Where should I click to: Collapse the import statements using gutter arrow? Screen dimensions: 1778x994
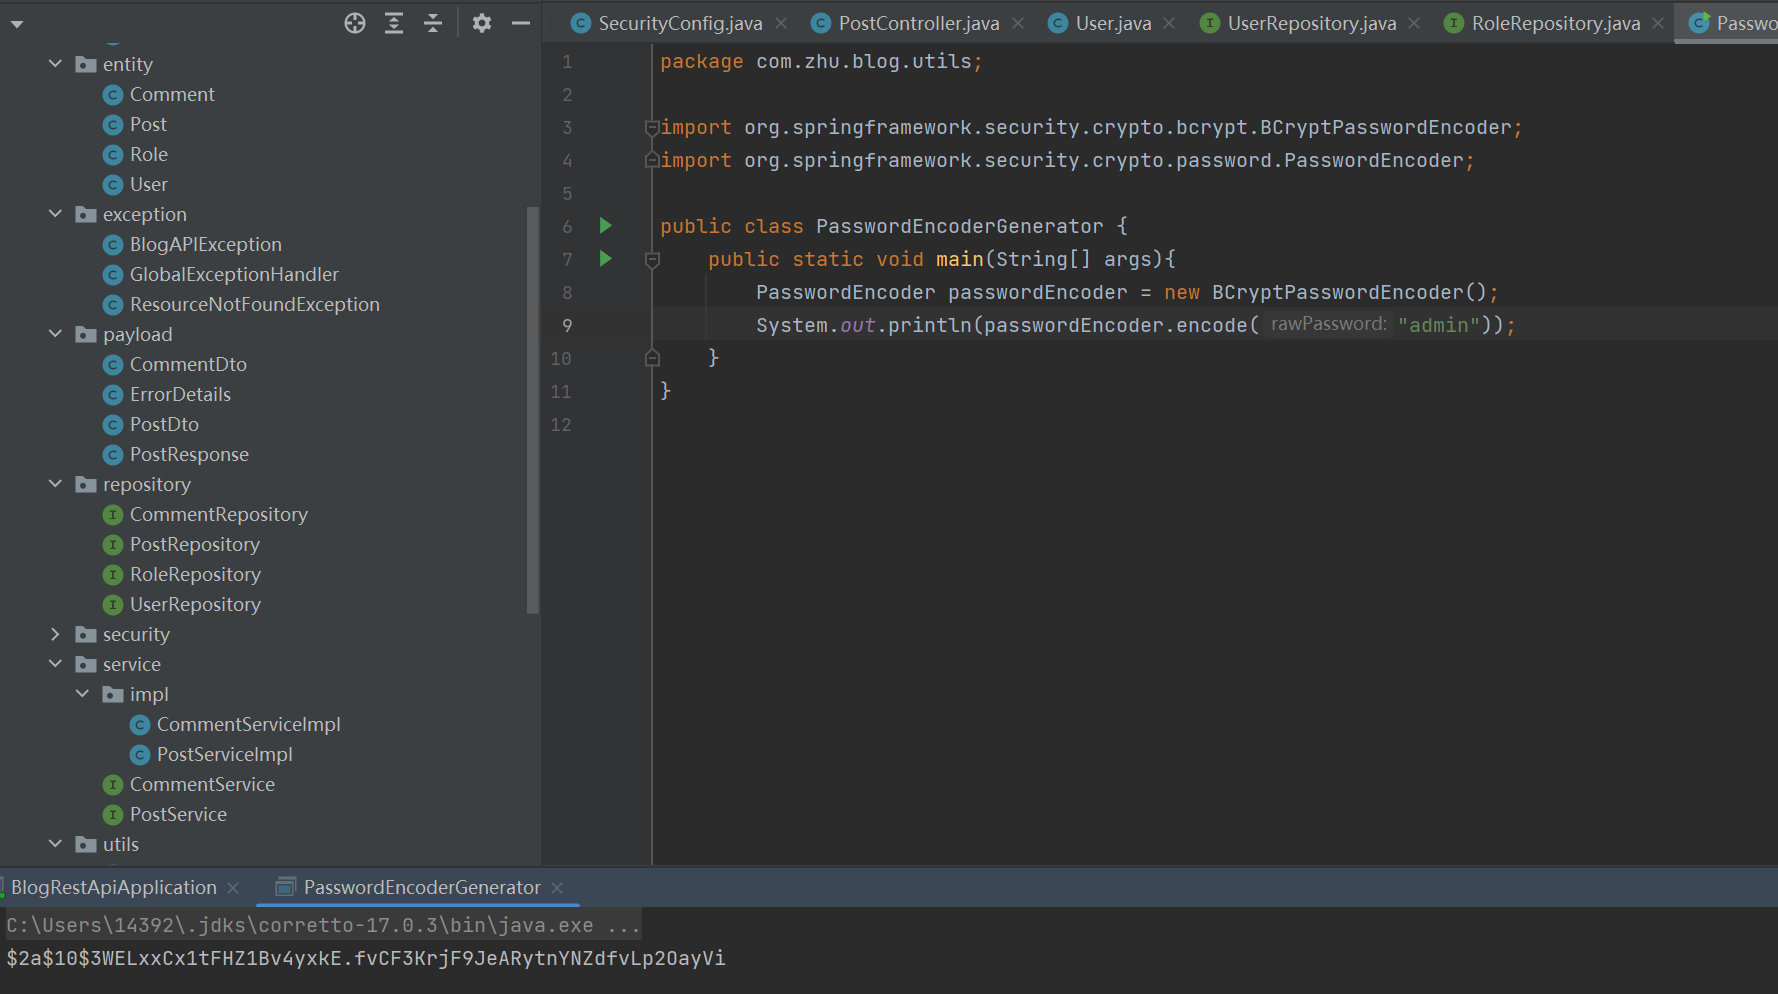click(651, 127)
